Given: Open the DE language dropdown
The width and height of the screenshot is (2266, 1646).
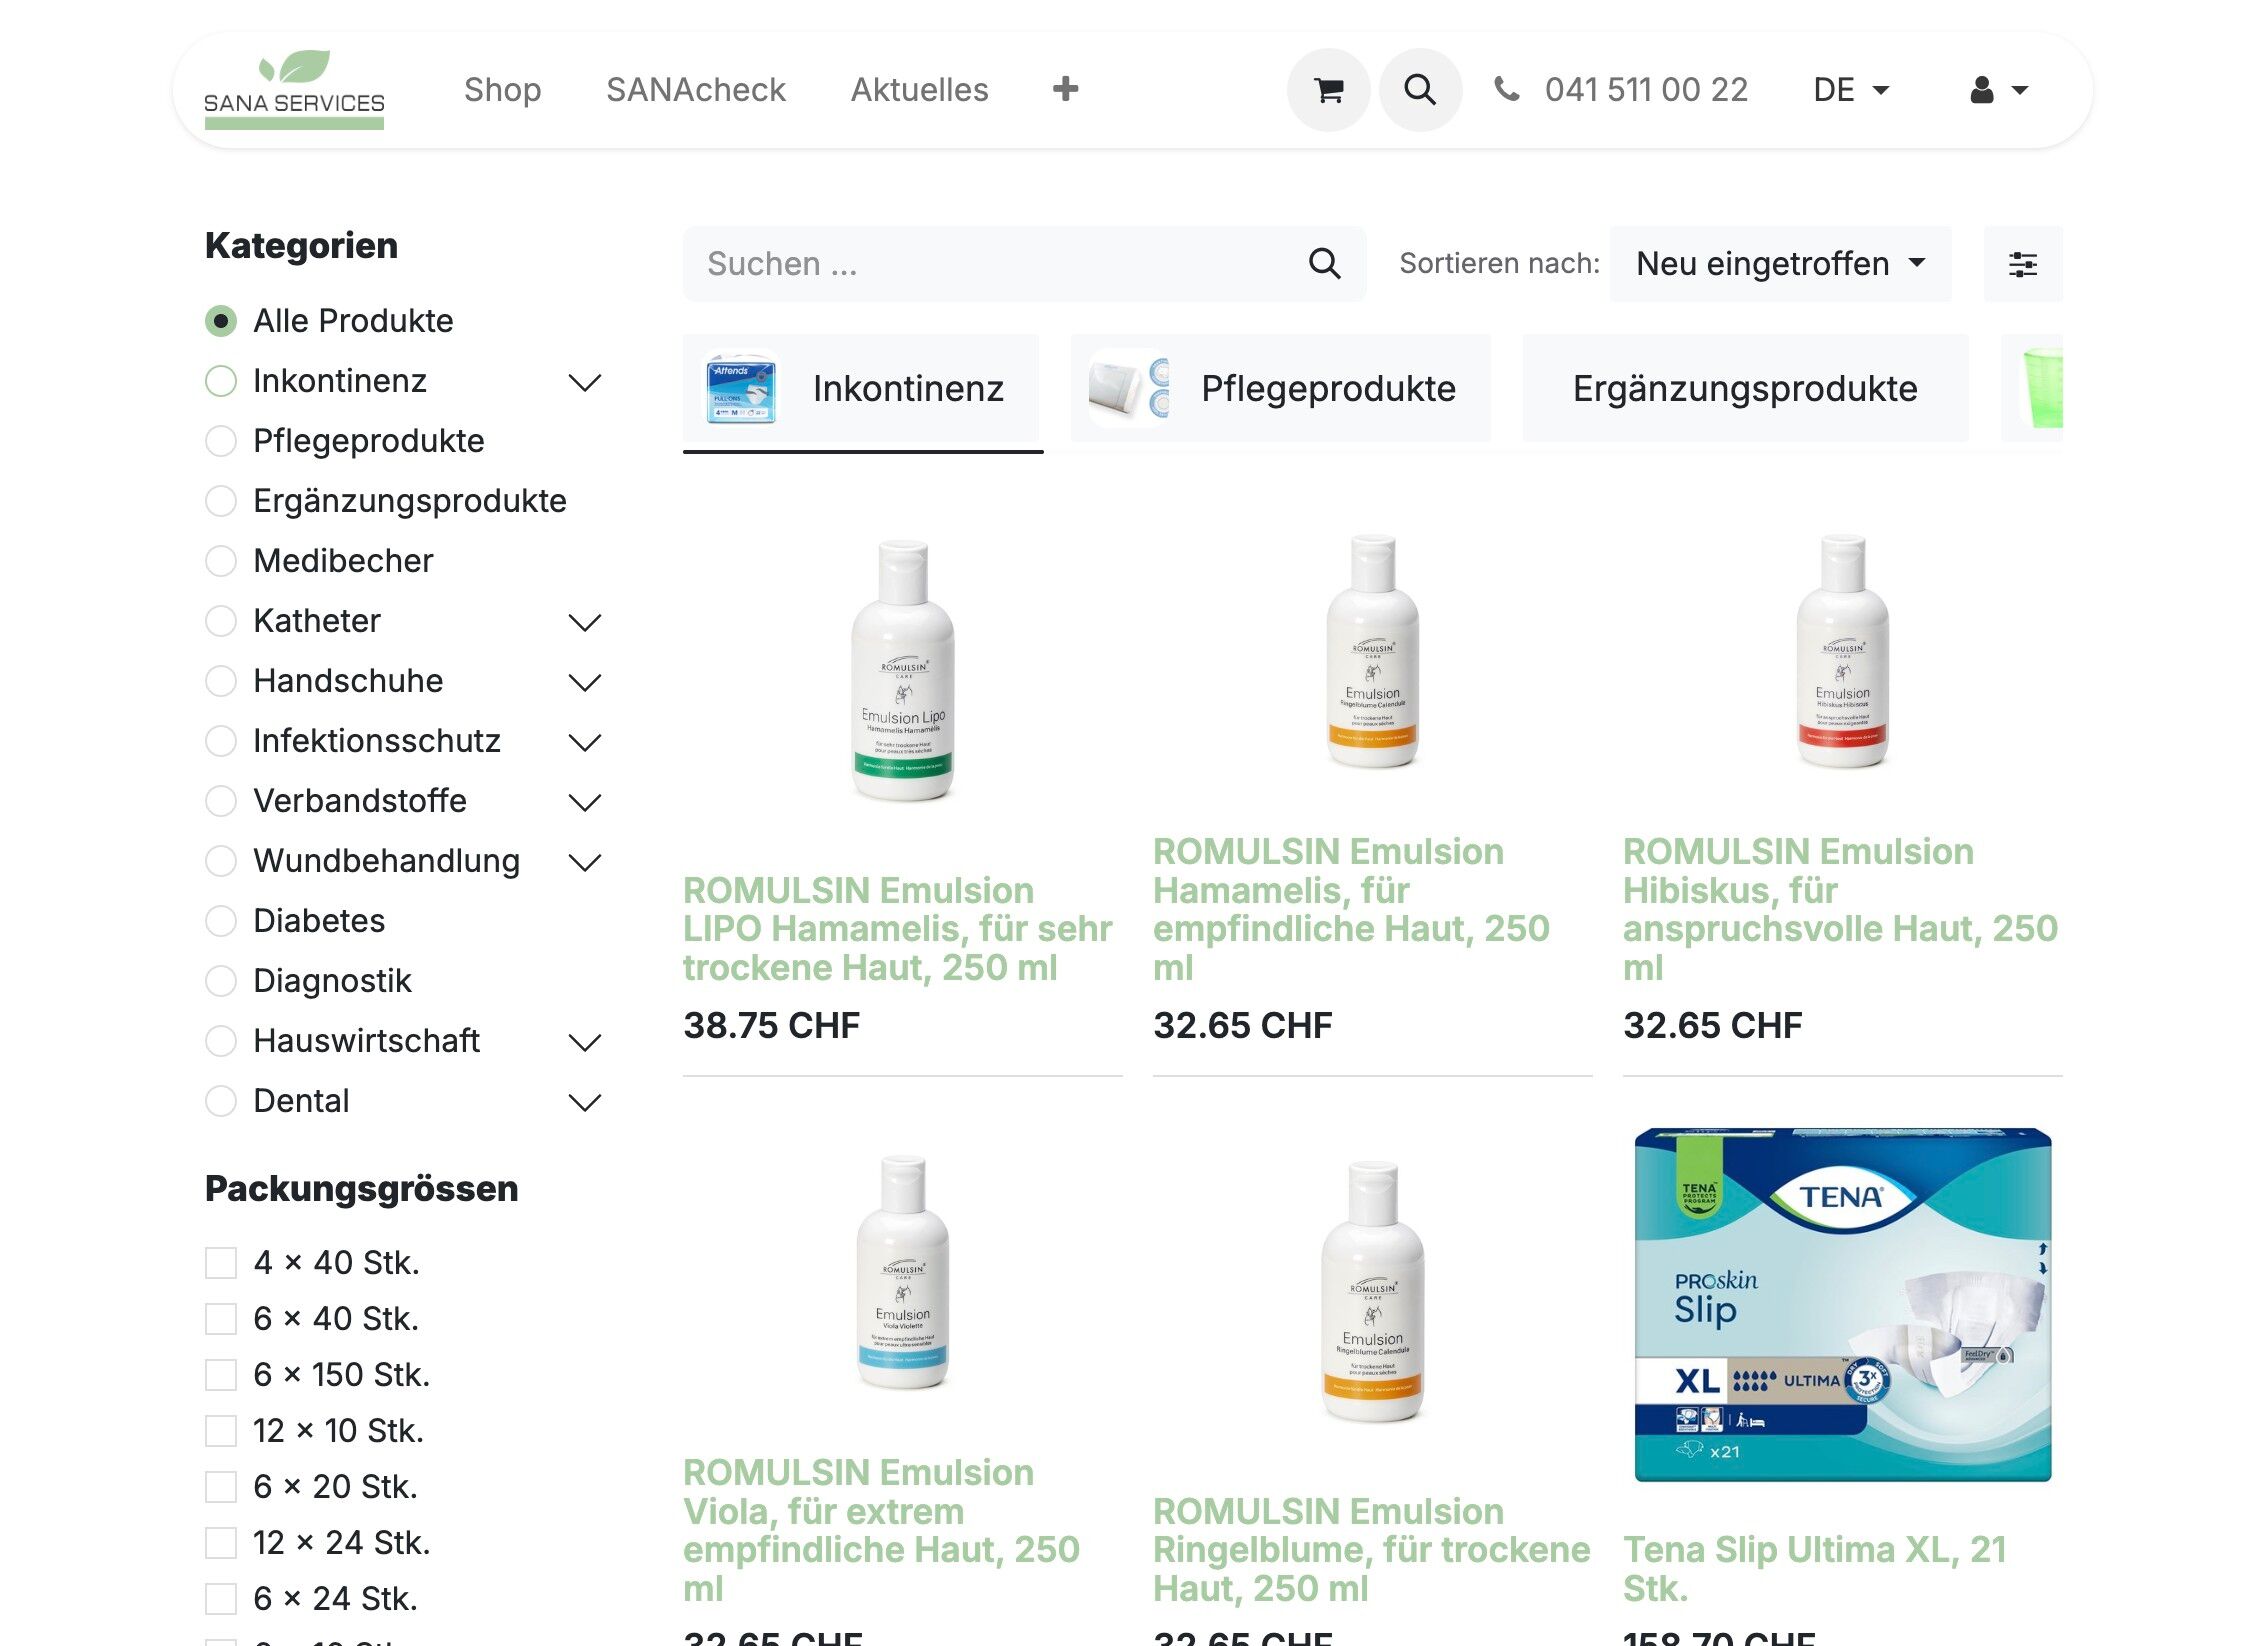Looking at the screenshot, I should click(1851, 90).
